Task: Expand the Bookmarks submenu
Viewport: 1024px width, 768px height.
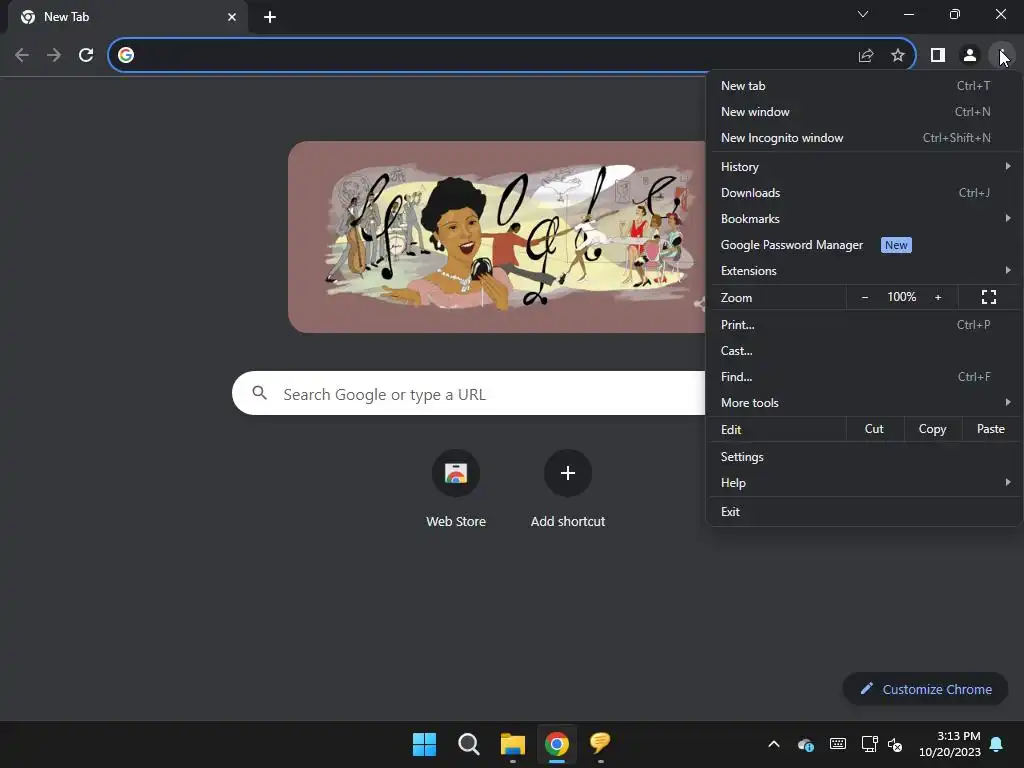Action: (x=864, y=219)
